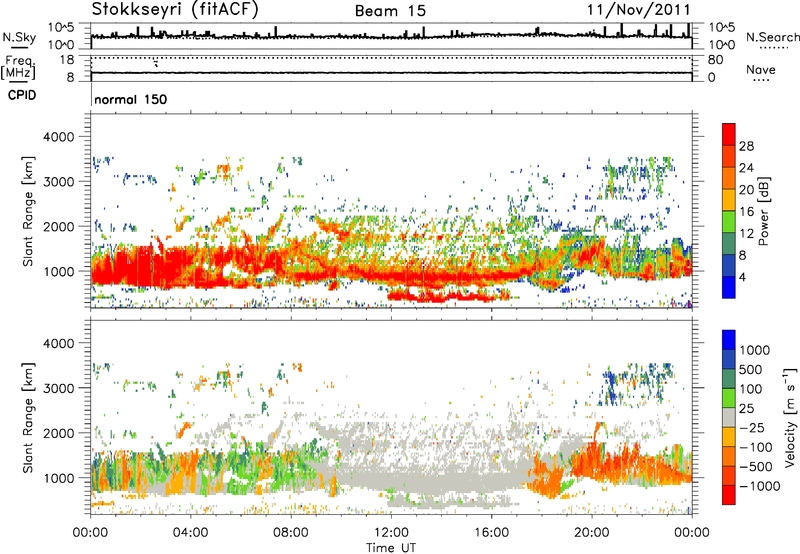The image size is (800, 554).
Task: Click the 16 label on power color bar
Action: point(746,212)
